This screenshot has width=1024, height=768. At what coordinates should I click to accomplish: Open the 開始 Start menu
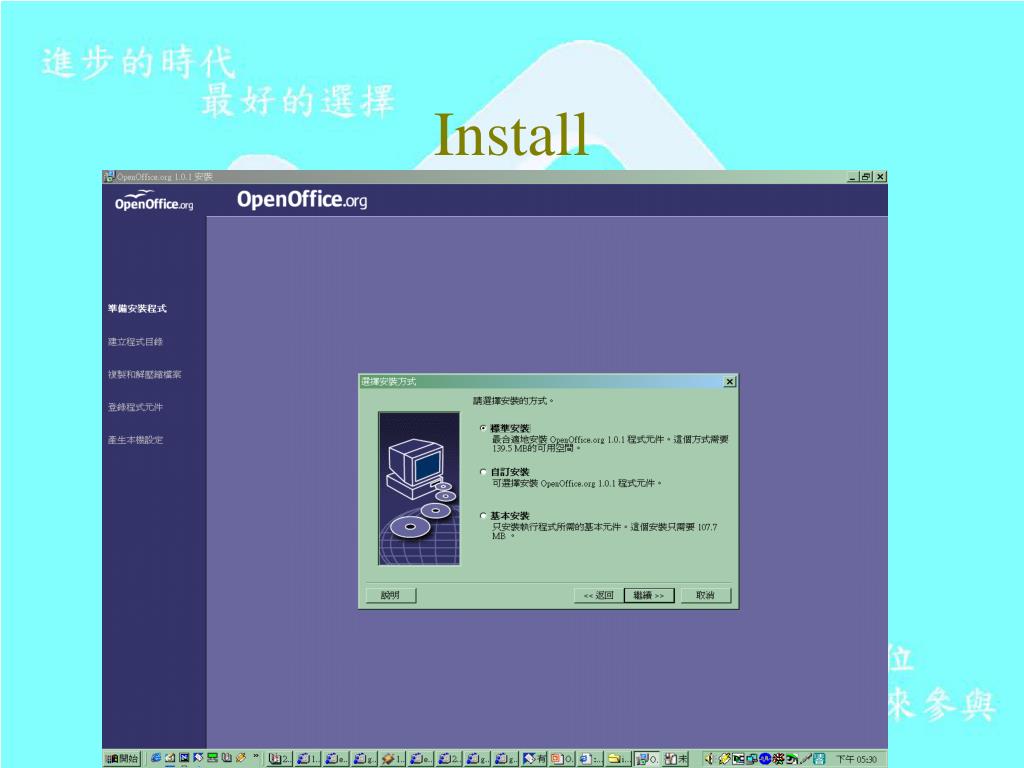pyautogui.click(x=122, y=758)
